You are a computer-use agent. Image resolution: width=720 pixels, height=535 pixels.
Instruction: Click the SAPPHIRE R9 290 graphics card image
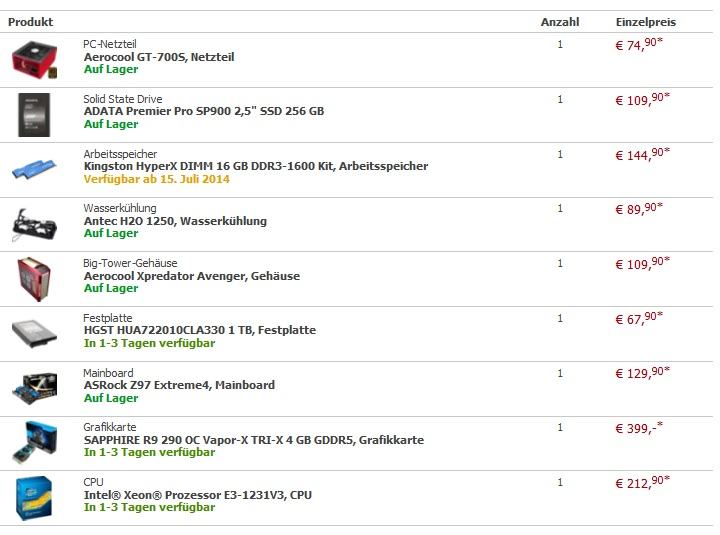(35, 441)
